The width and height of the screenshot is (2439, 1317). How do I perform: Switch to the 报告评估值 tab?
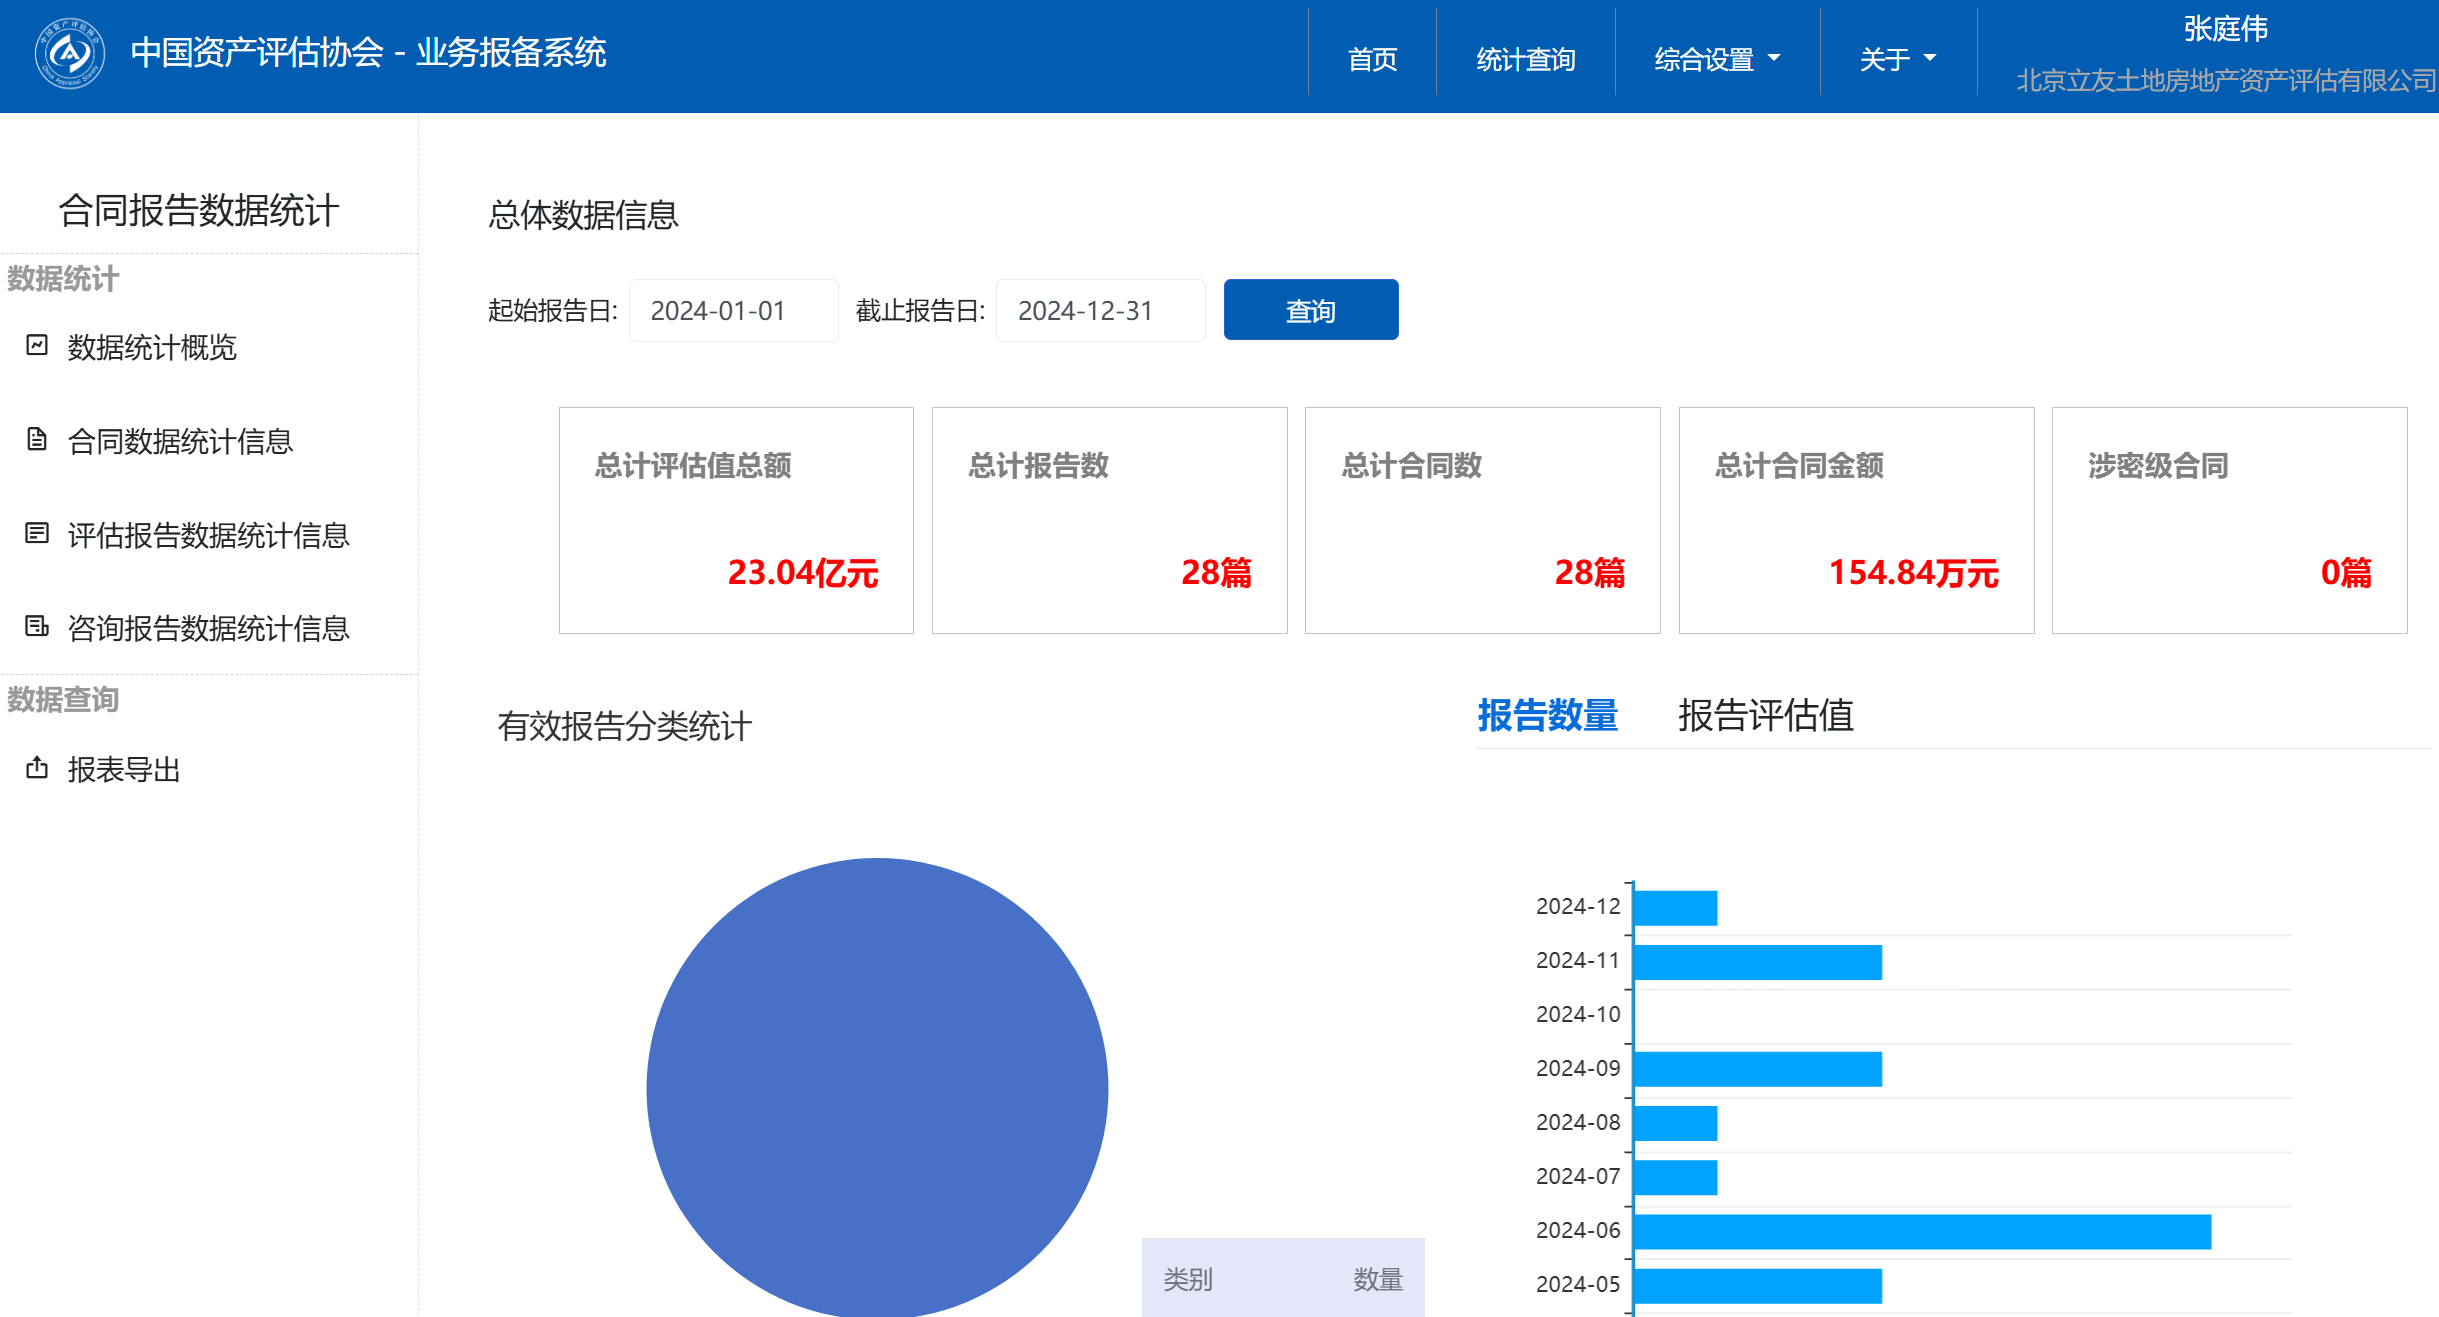(1765, 716)
